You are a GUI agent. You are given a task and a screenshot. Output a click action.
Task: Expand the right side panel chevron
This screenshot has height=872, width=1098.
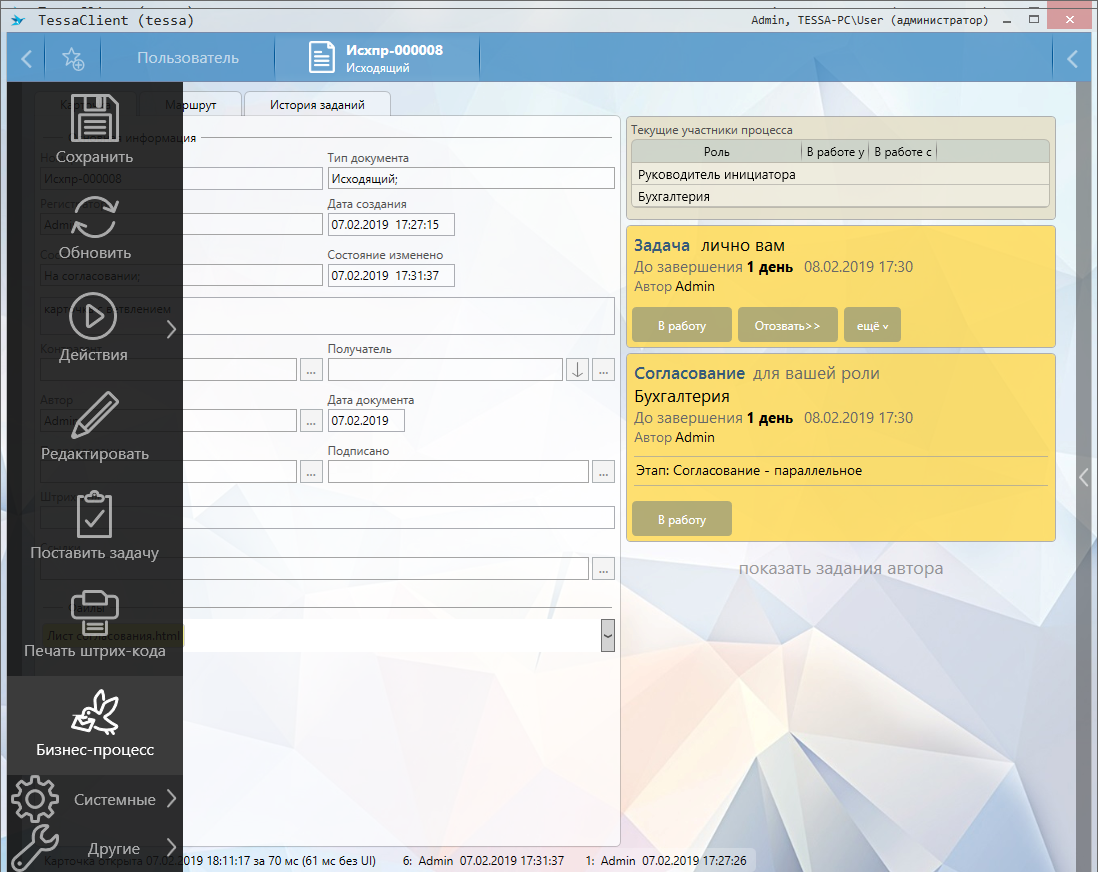tap(1084, 478)
